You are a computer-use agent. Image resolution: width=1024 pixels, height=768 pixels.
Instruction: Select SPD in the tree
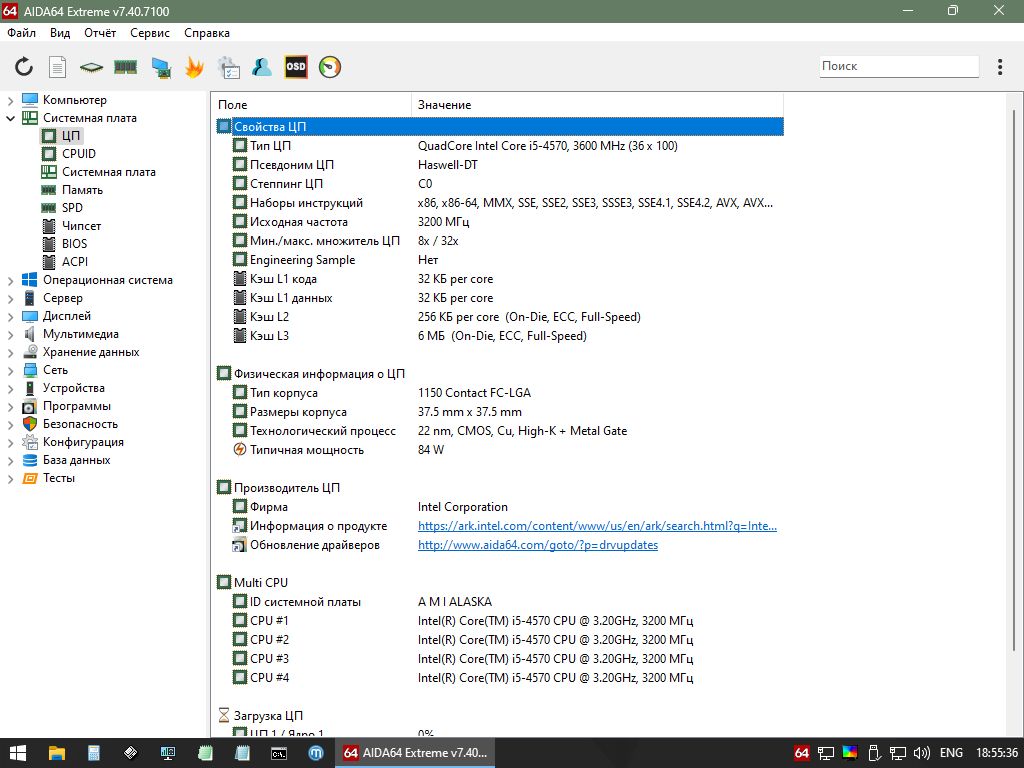point(72,208)
